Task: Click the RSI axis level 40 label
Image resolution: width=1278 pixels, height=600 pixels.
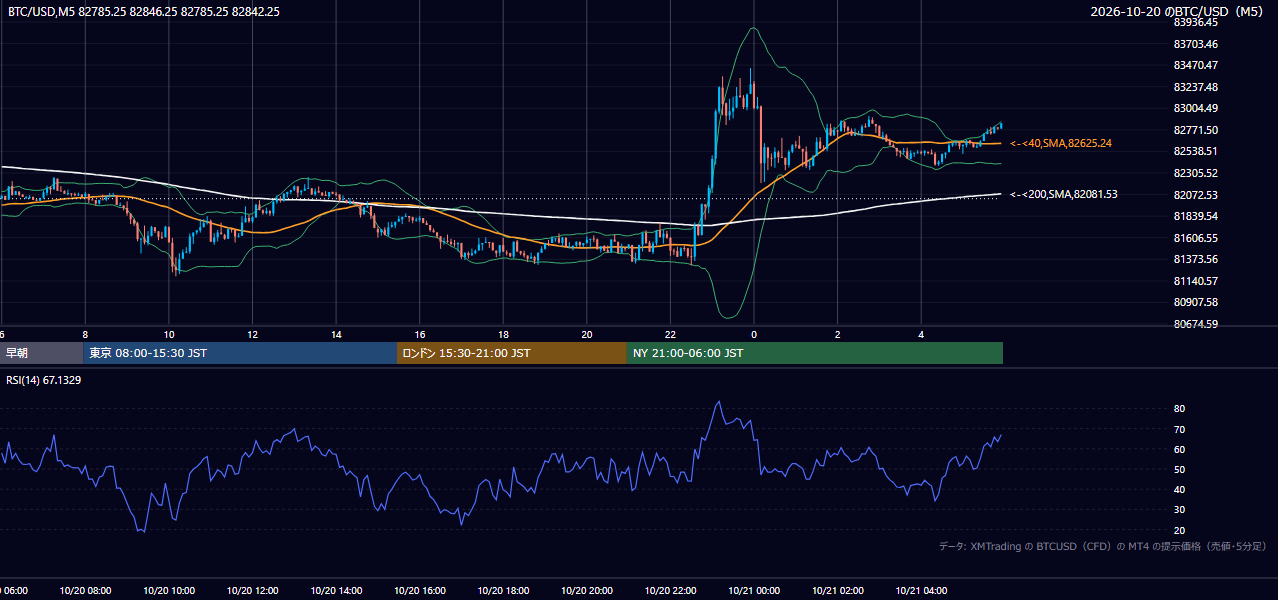Action: point(1179,489)
